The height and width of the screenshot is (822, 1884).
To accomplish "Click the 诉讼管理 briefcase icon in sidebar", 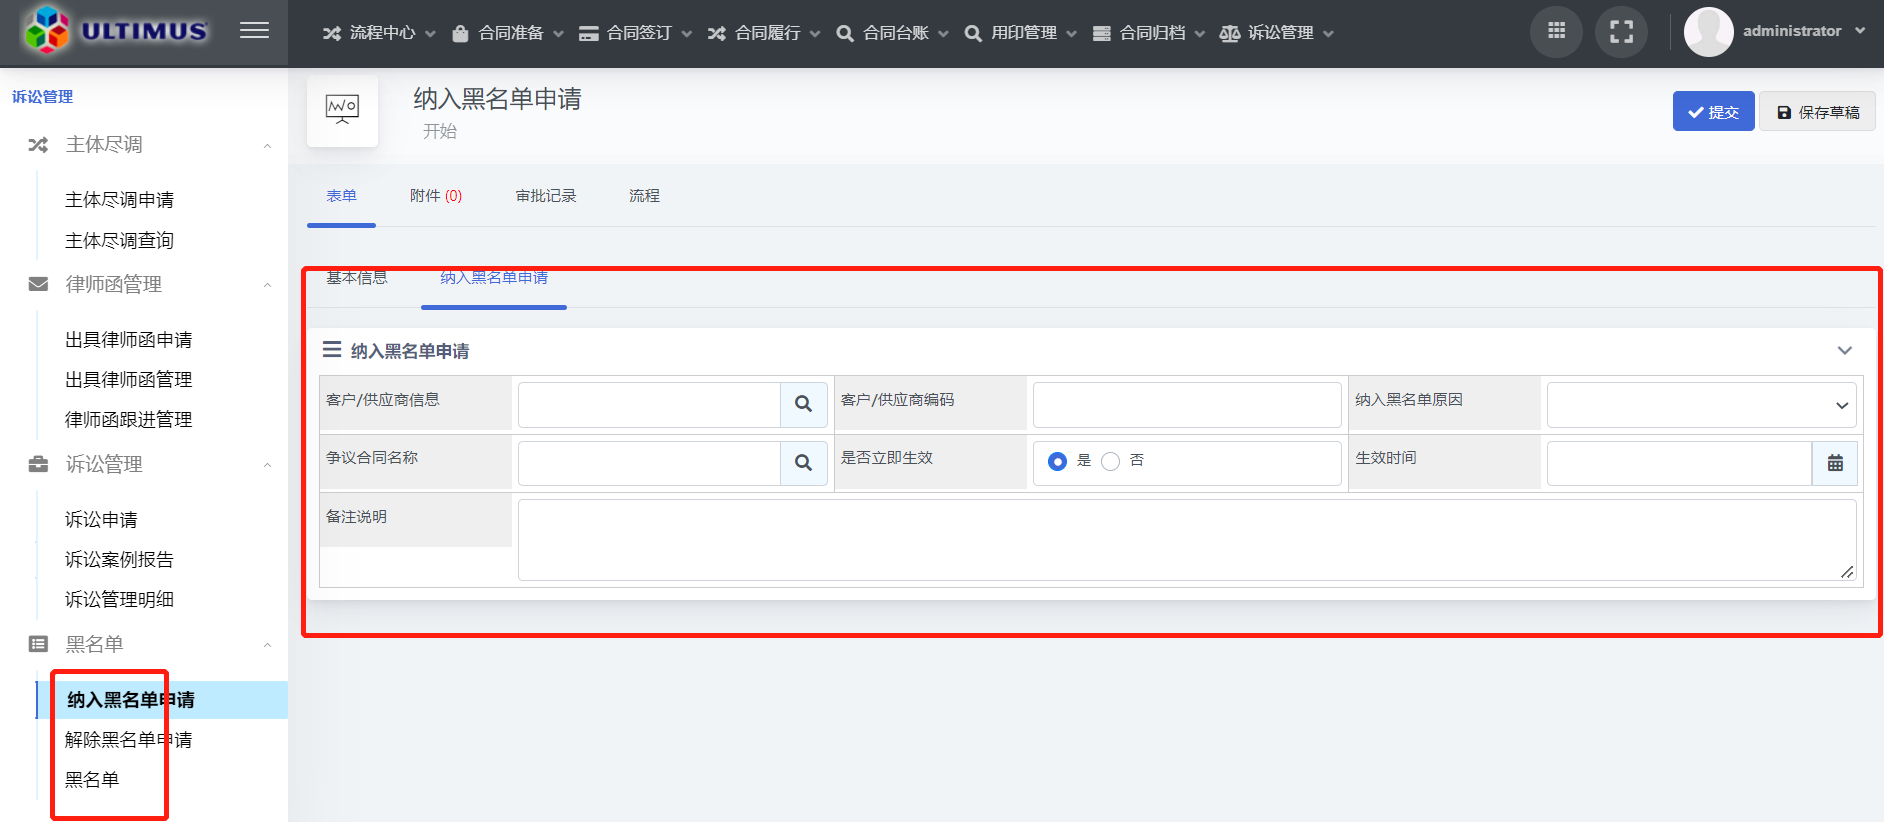I will 38,464.
